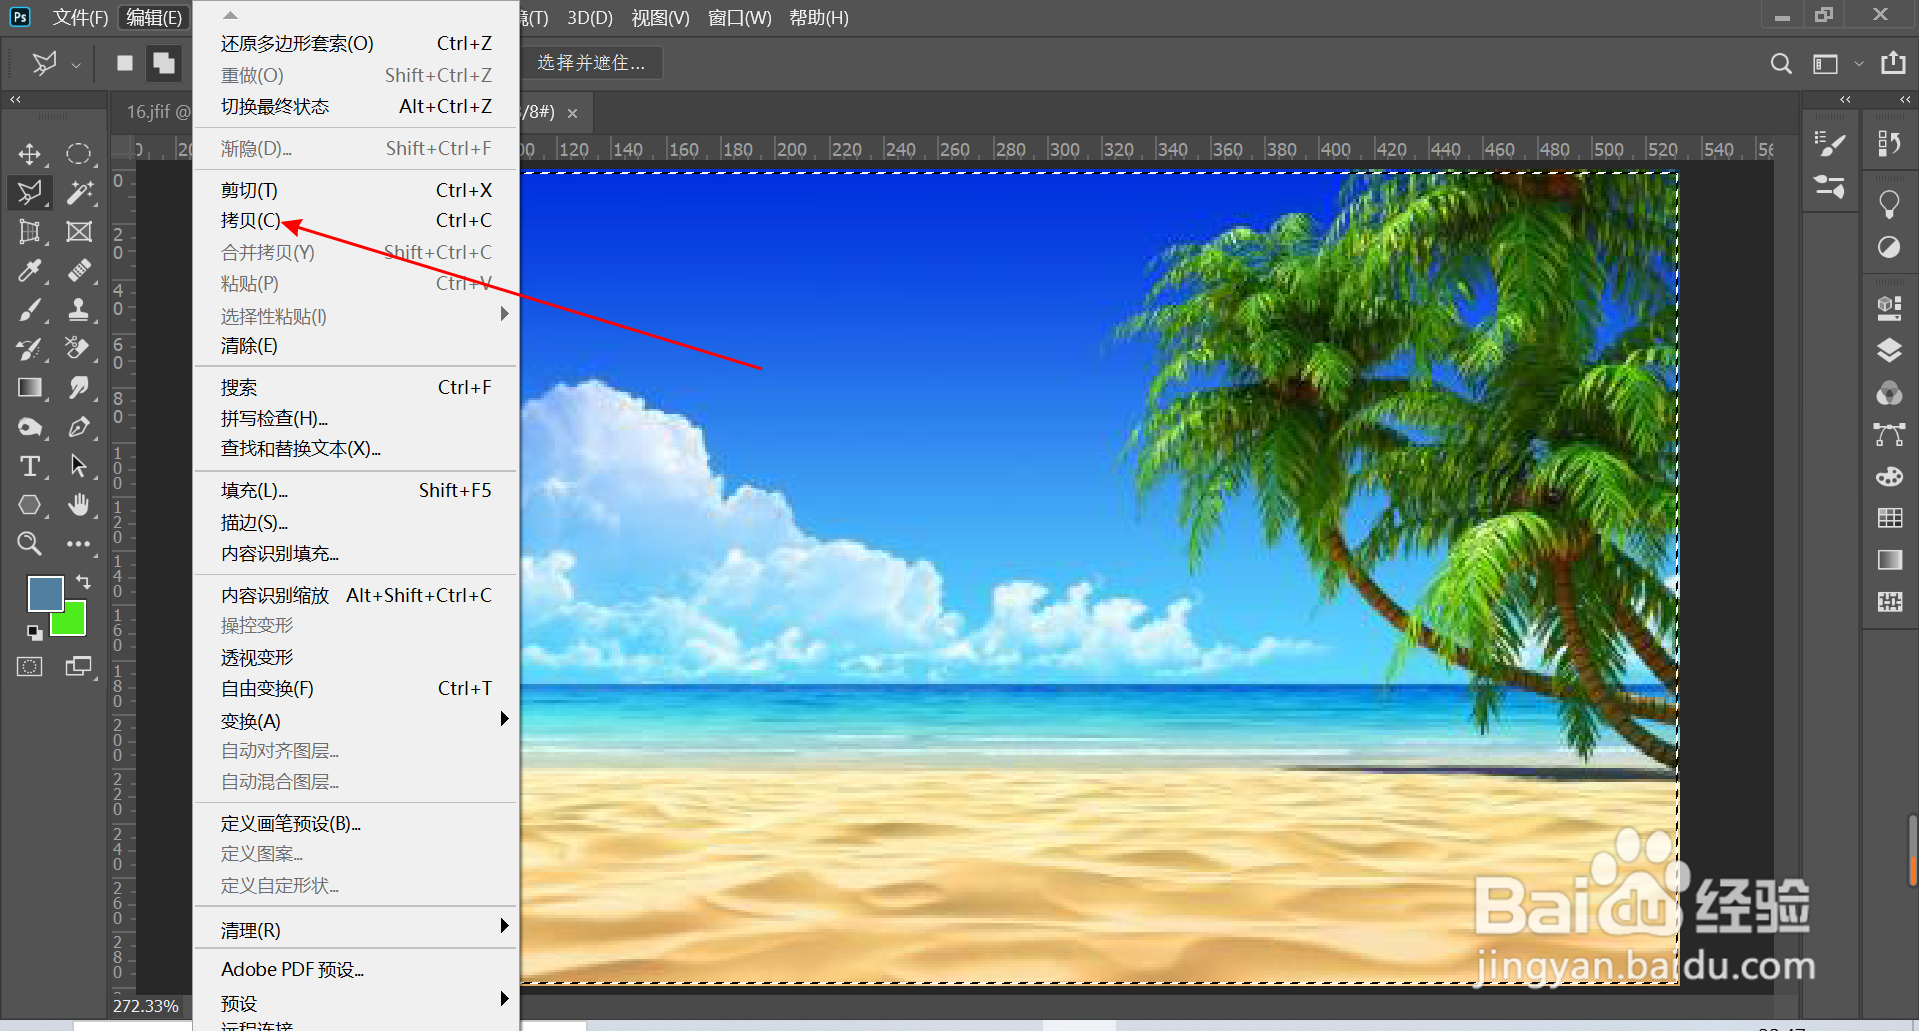The image size is (1919, 1031).
Task: Expand the 清理(R) submenu arrow
Action: point(505,926)
